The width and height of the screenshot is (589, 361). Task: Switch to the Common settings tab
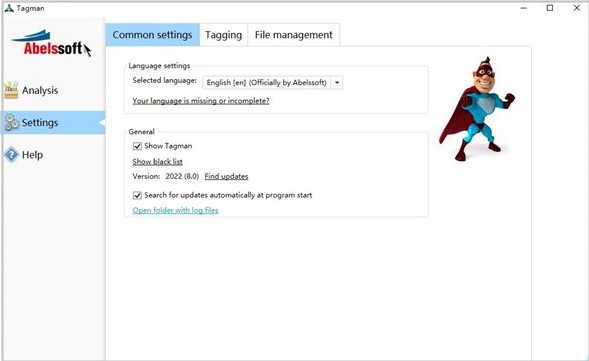point(152,35)
